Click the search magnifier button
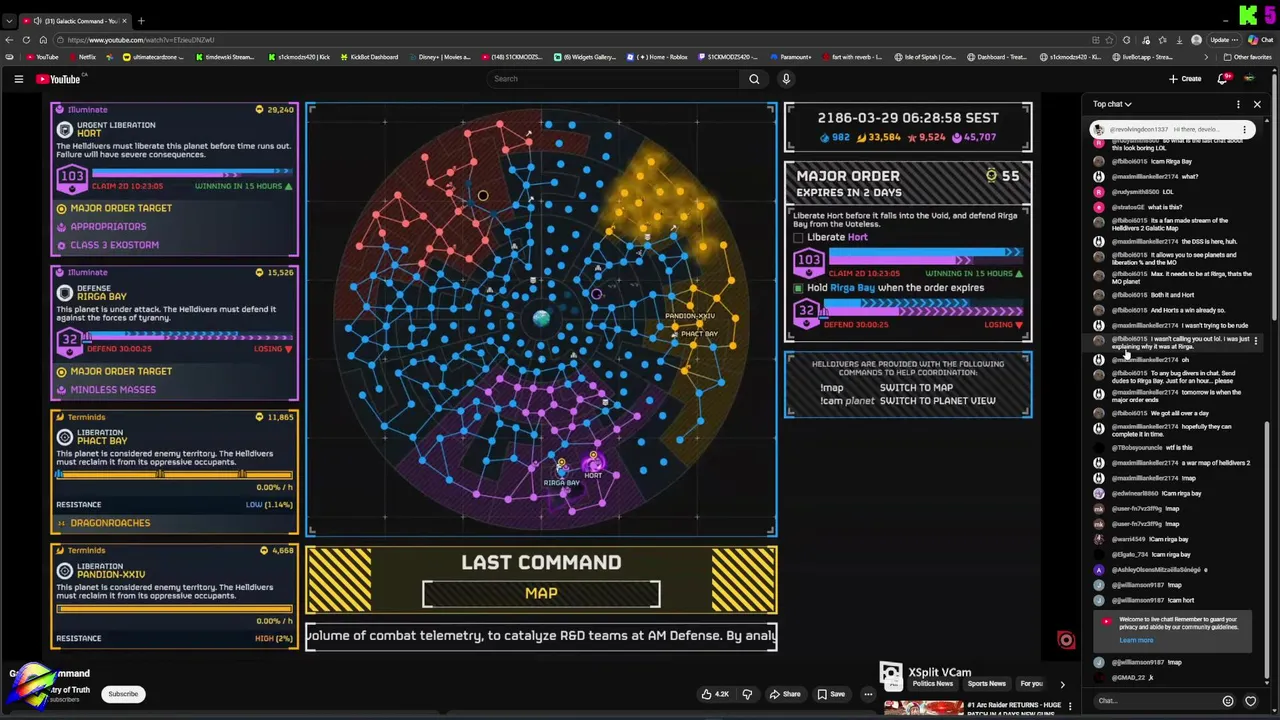Viewport: 1280px width, 720px height. 754,79
